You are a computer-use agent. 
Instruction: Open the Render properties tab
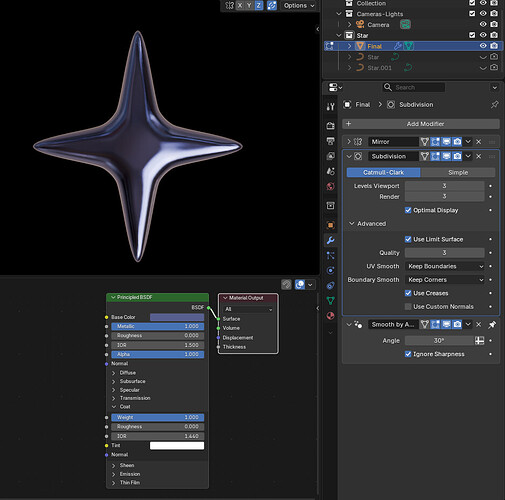[330, 125]
